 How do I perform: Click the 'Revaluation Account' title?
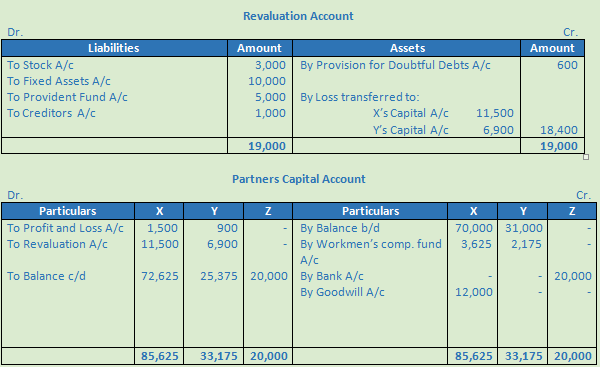point(298,16)
